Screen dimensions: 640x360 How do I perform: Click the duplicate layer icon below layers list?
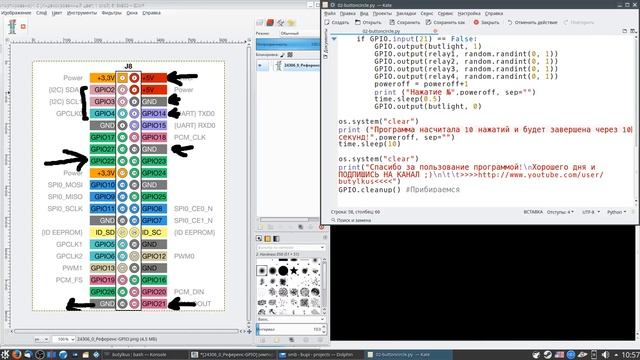[301, 227]
